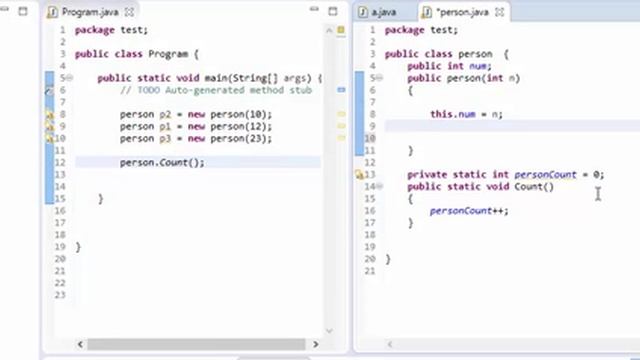This screenshot has height=360, width=640.
Task: Minimize the left-side view panel
Action: [x=4, y=9]
